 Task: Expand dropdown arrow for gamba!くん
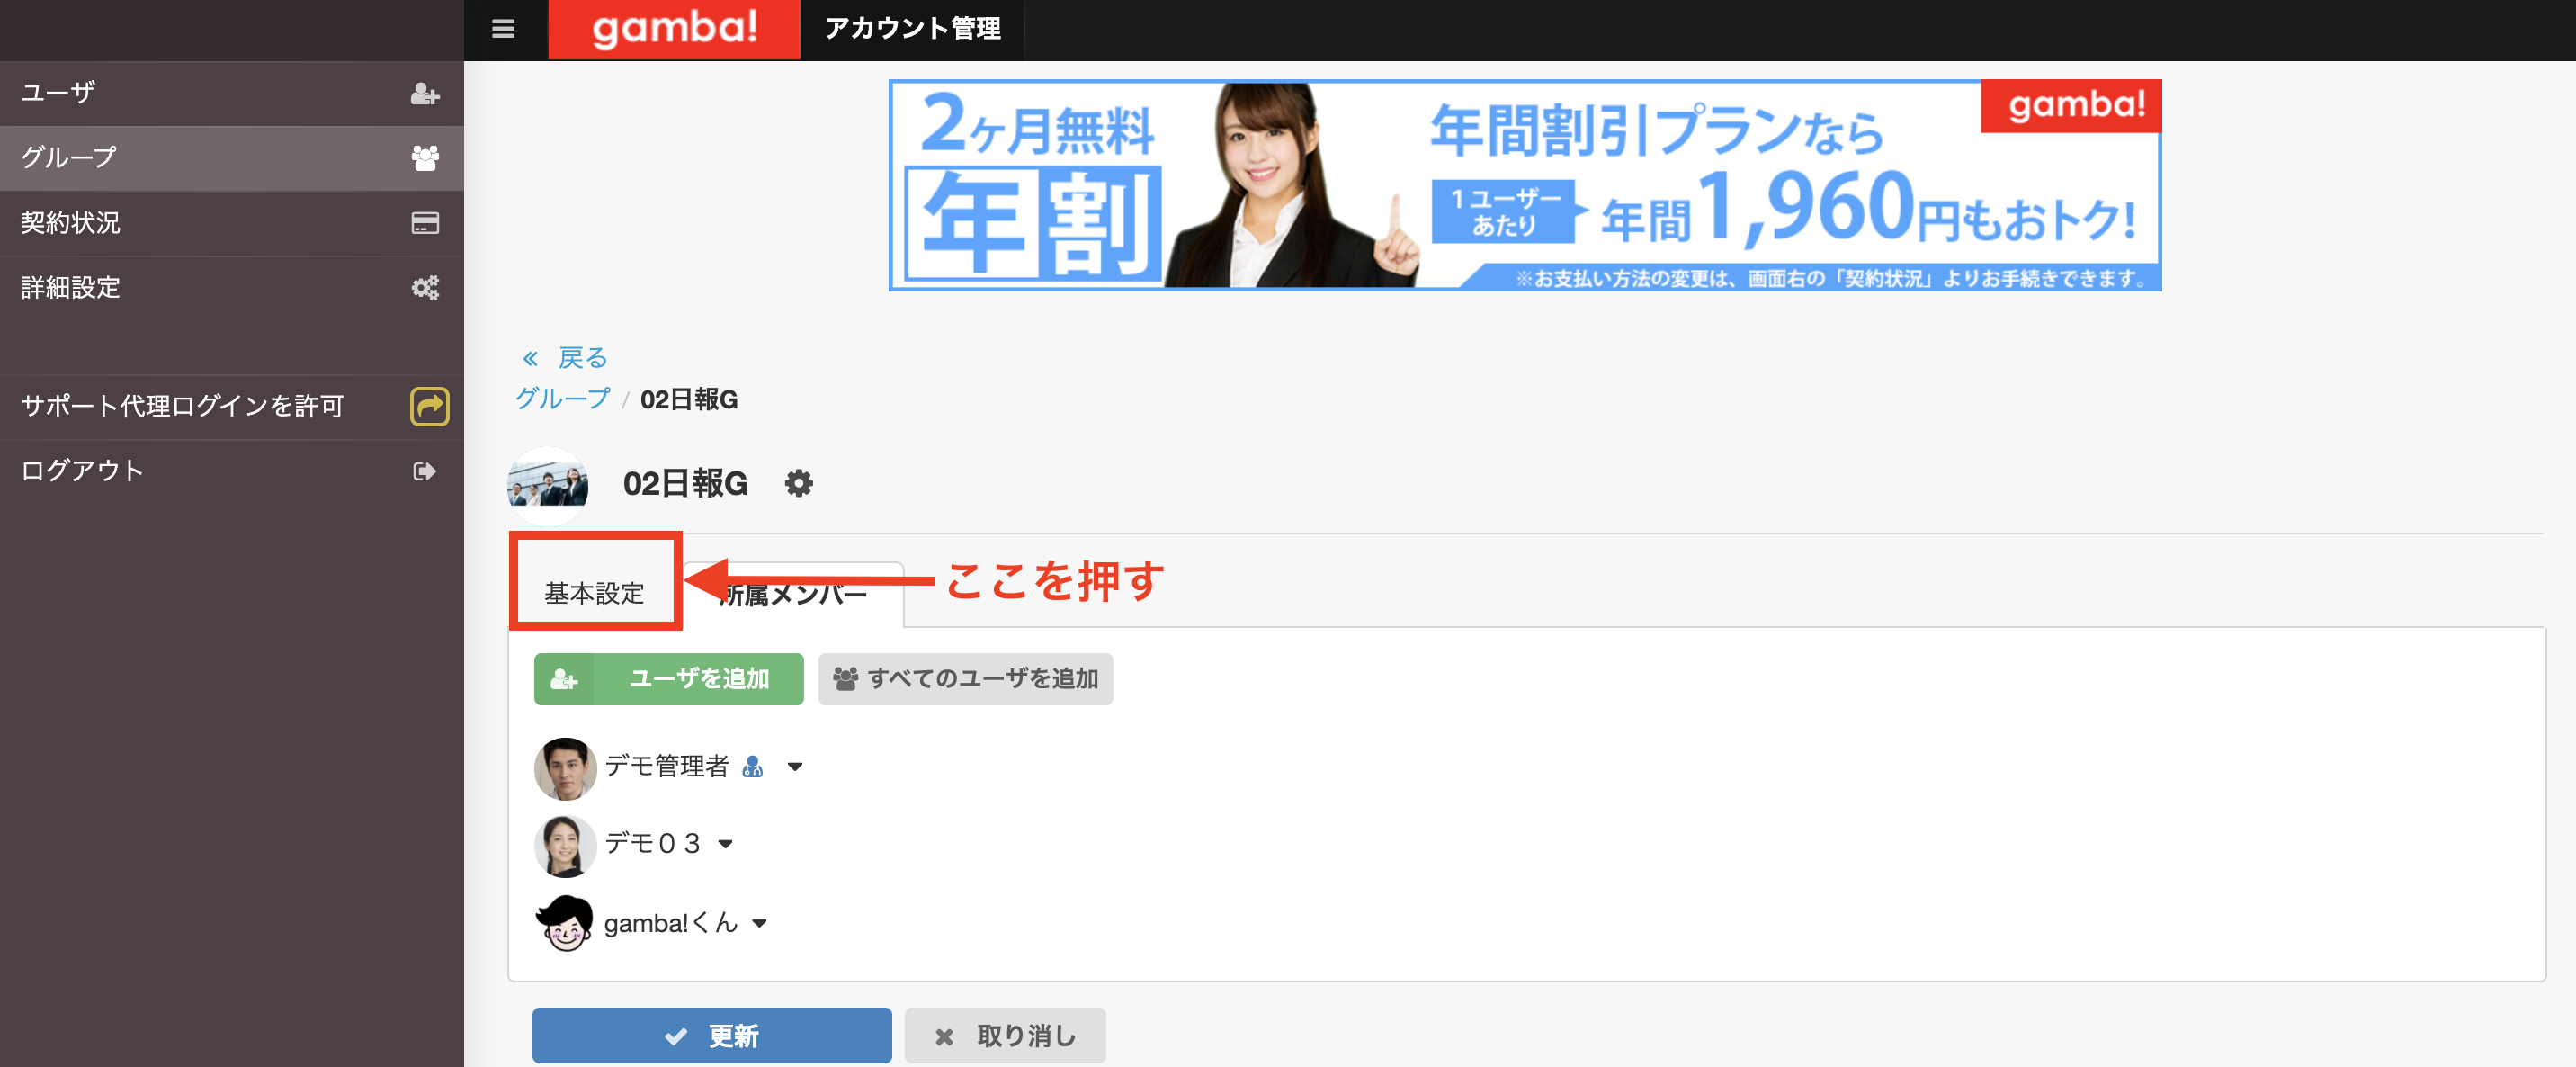click(760, 923)
